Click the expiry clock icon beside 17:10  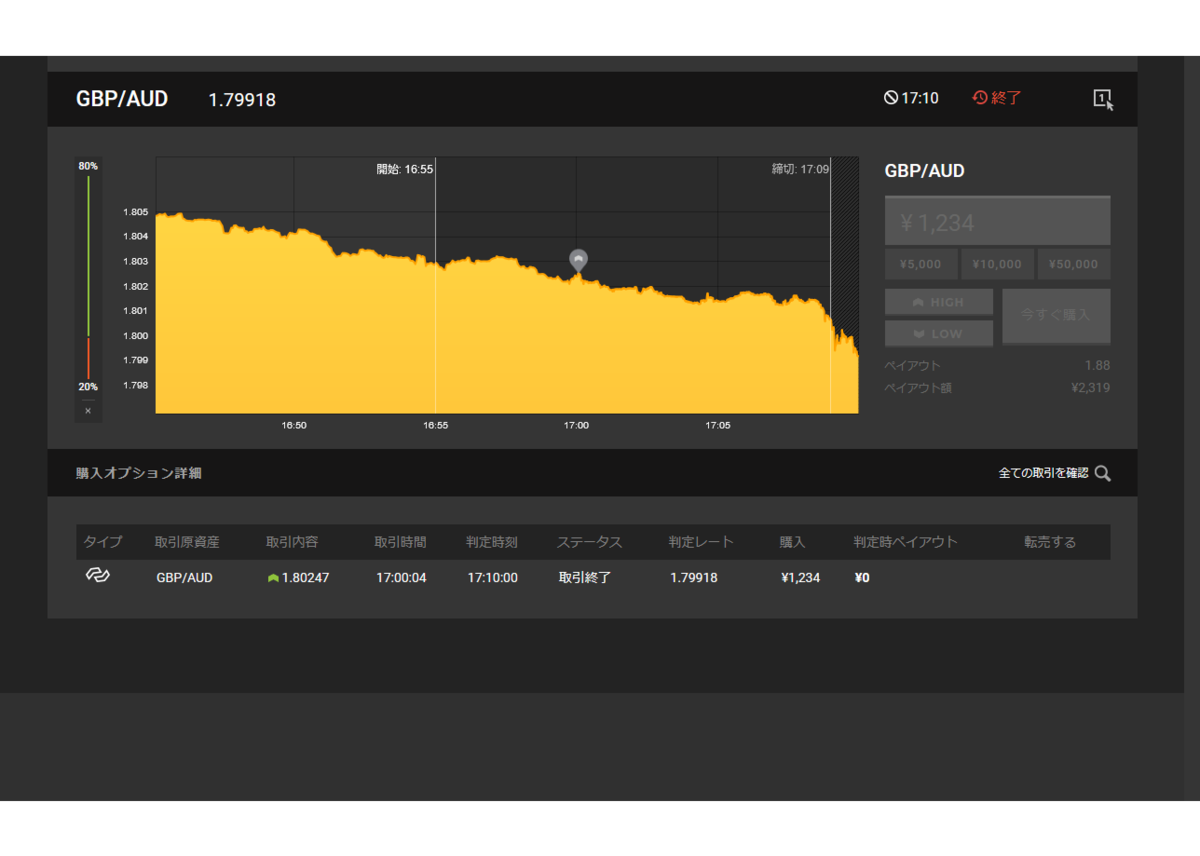(x=890, y=98)
